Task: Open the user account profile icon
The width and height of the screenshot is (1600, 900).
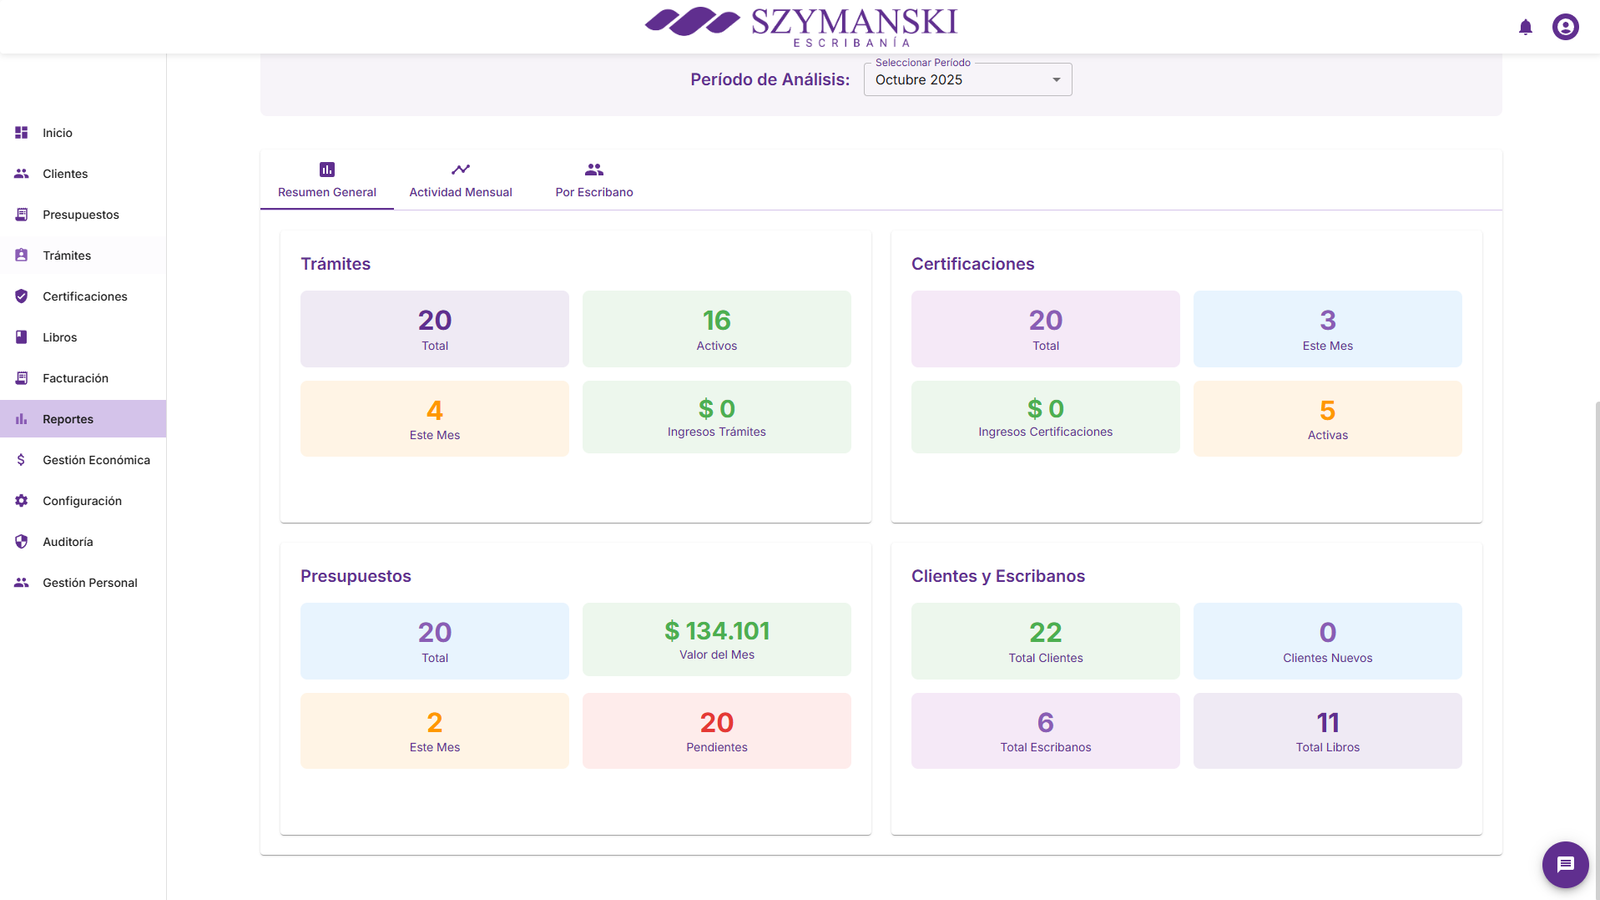Action: click(1565, 27)
